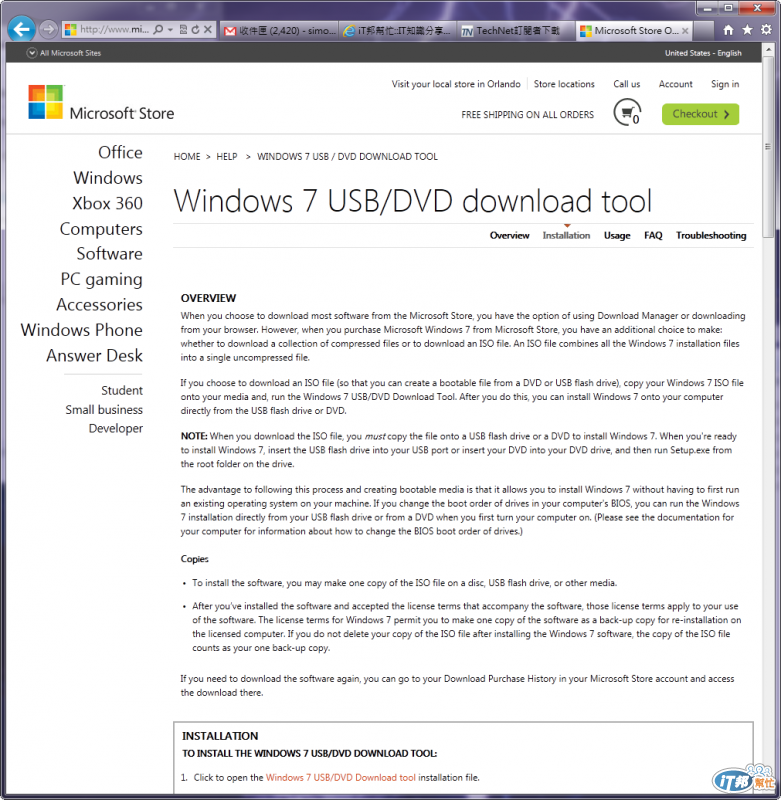Refresh the page with the reload icon
The image size is (781, 800).
195,30
